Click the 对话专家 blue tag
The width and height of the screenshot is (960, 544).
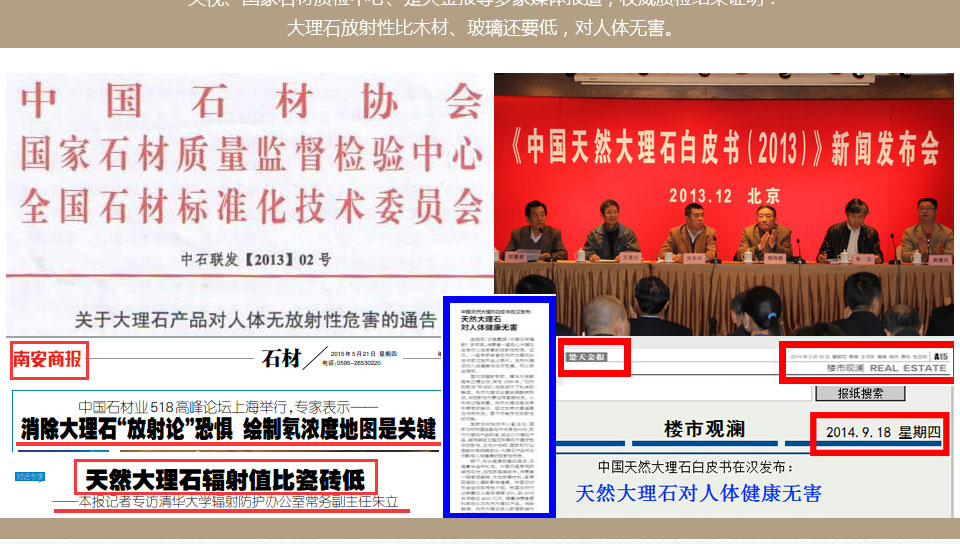(x=29, y=476)
